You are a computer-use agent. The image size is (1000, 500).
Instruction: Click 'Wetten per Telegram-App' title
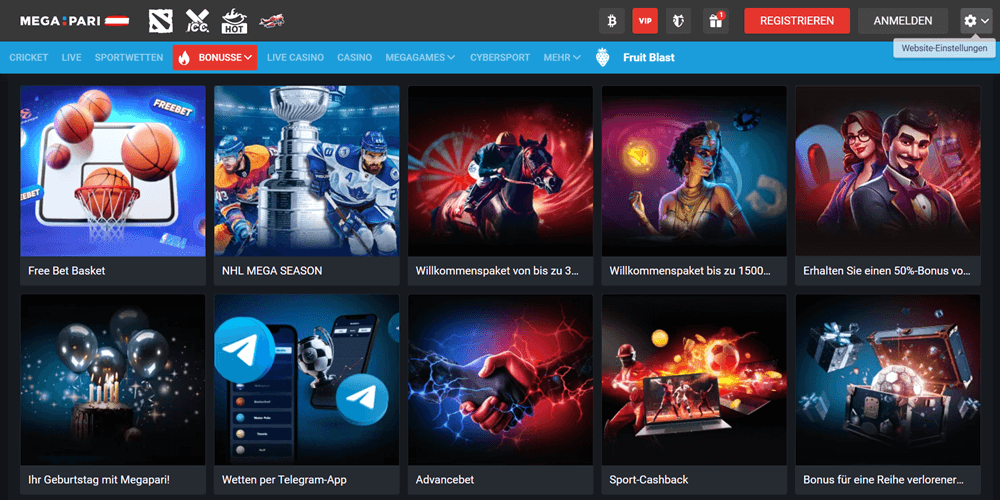coord(284,480)
